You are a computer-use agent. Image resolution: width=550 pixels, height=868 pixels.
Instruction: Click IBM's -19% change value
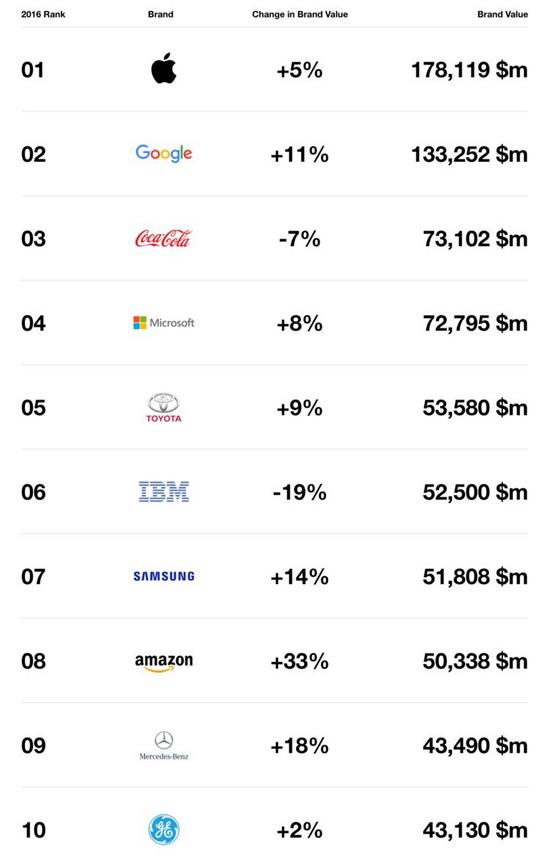click(299, 492)
